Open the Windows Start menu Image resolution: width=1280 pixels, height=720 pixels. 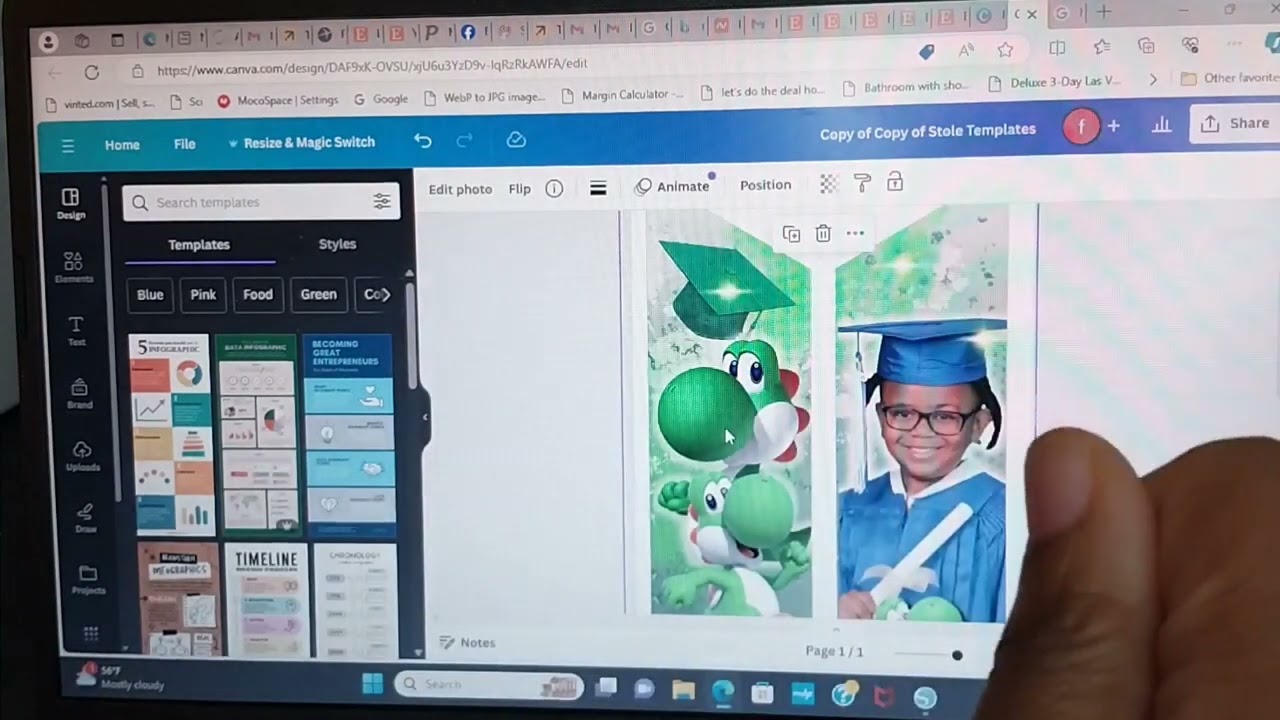pos(372,684)
